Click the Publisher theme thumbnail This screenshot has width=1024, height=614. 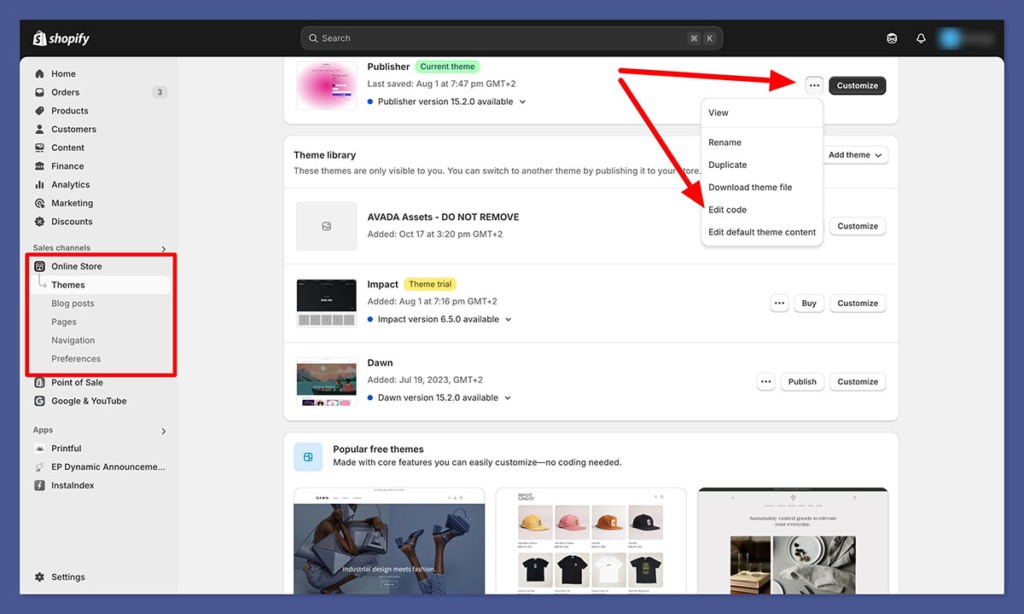(x=326, y=85)
